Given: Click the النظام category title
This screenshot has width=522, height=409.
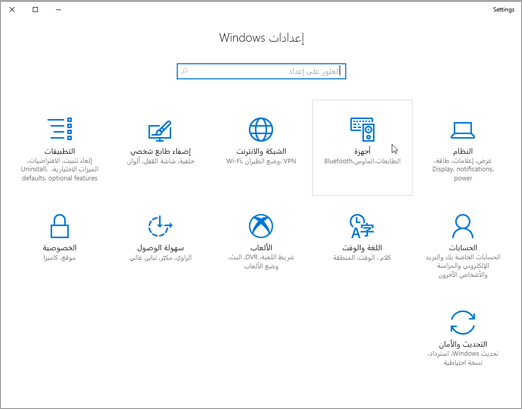Looking at the screenshot, I should tap(463, 152).
